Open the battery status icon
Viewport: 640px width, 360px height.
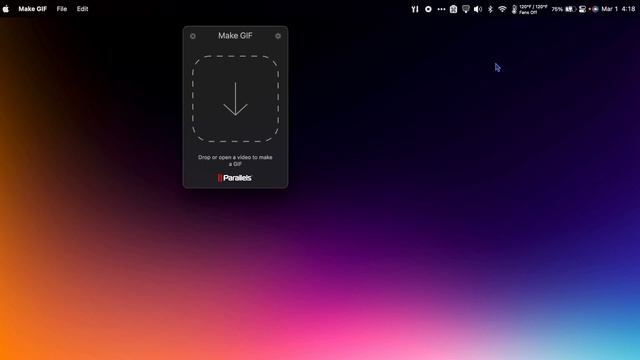[570, 9]
